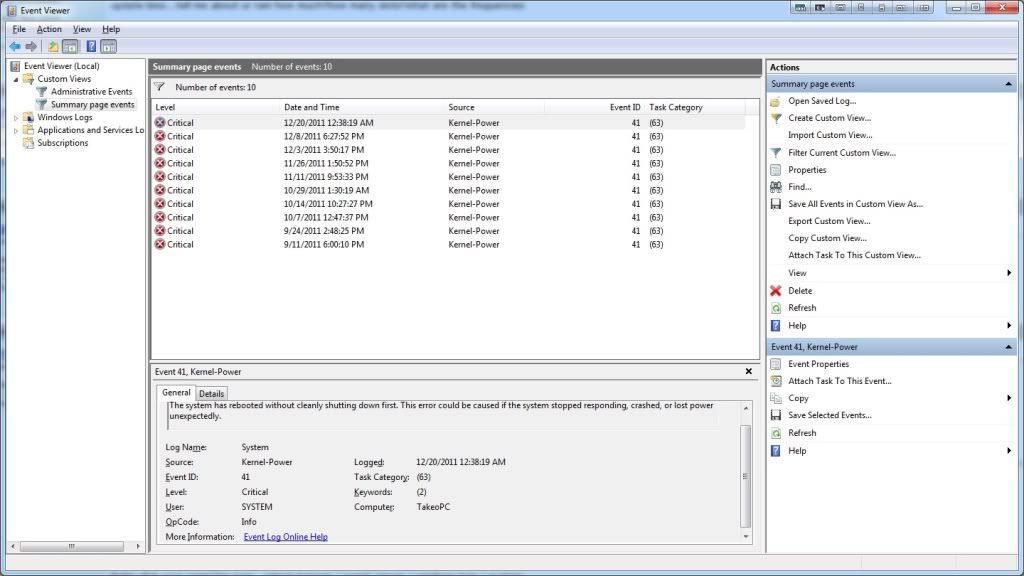The image size is (1024, 576).
Task: Click the event details vertical scrollbar thumb
Action: click(745, 476)
